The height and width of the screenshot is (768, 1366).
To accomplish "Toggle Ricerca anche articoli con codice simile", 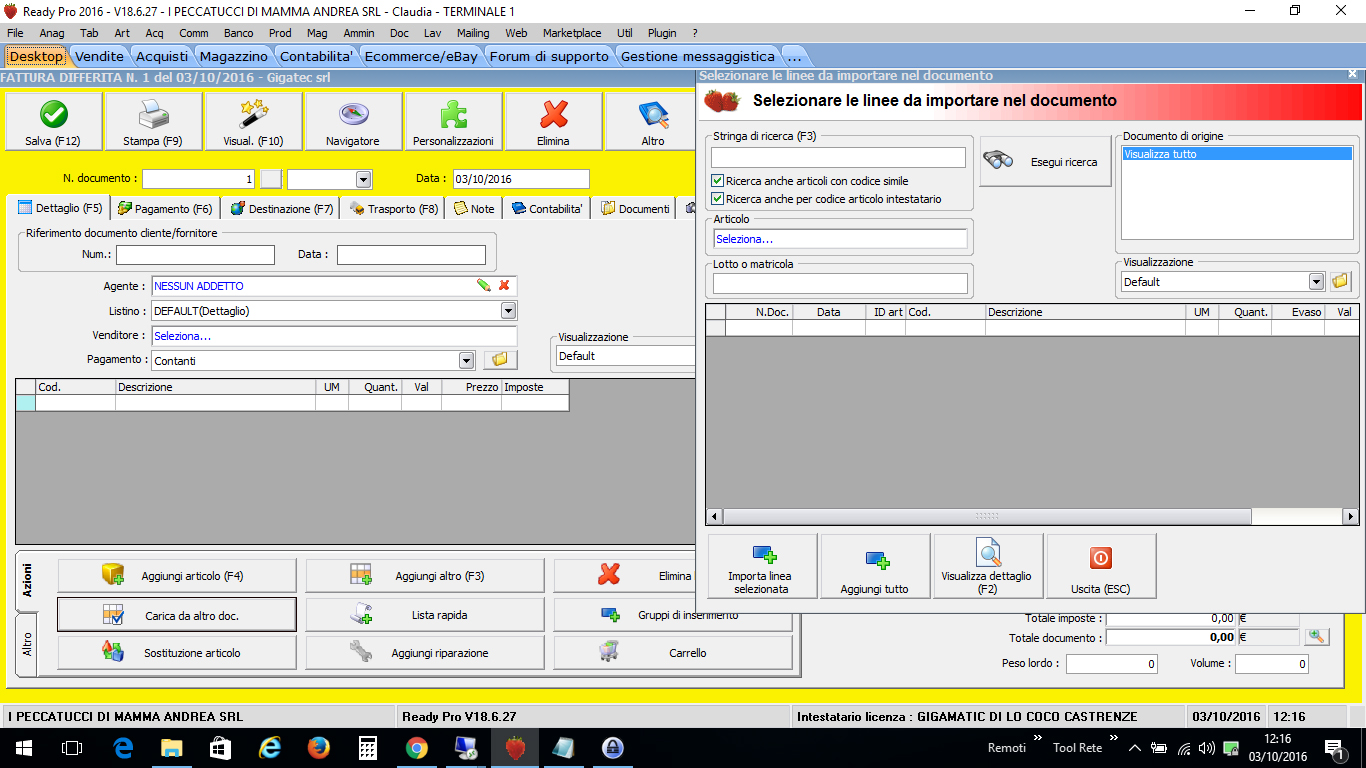I will click(x=718, y=181).
